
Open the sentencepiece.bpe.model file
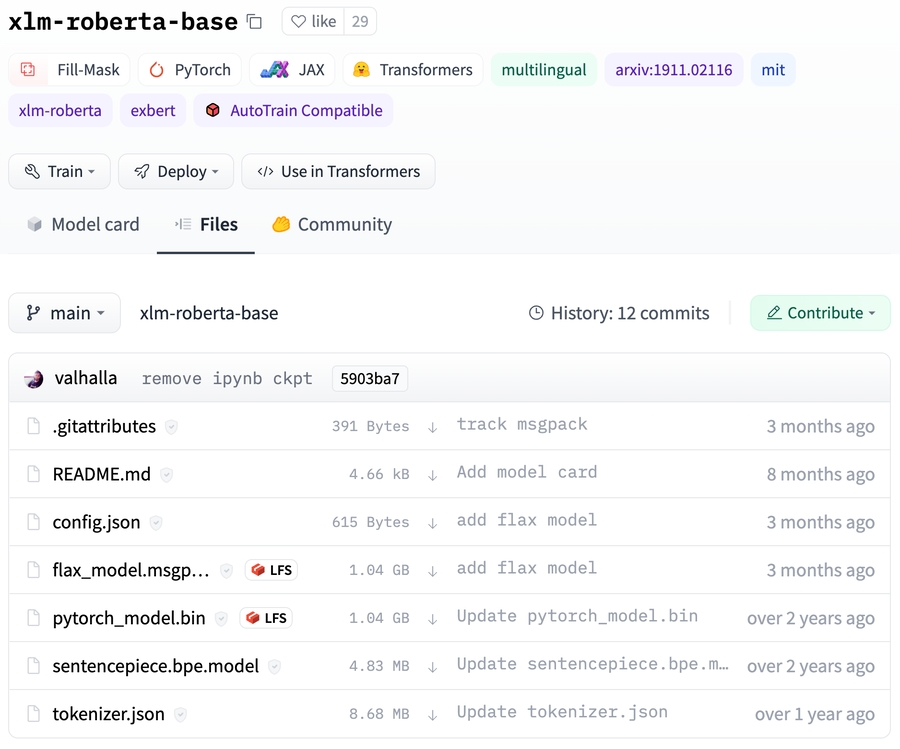click(155, 666)
